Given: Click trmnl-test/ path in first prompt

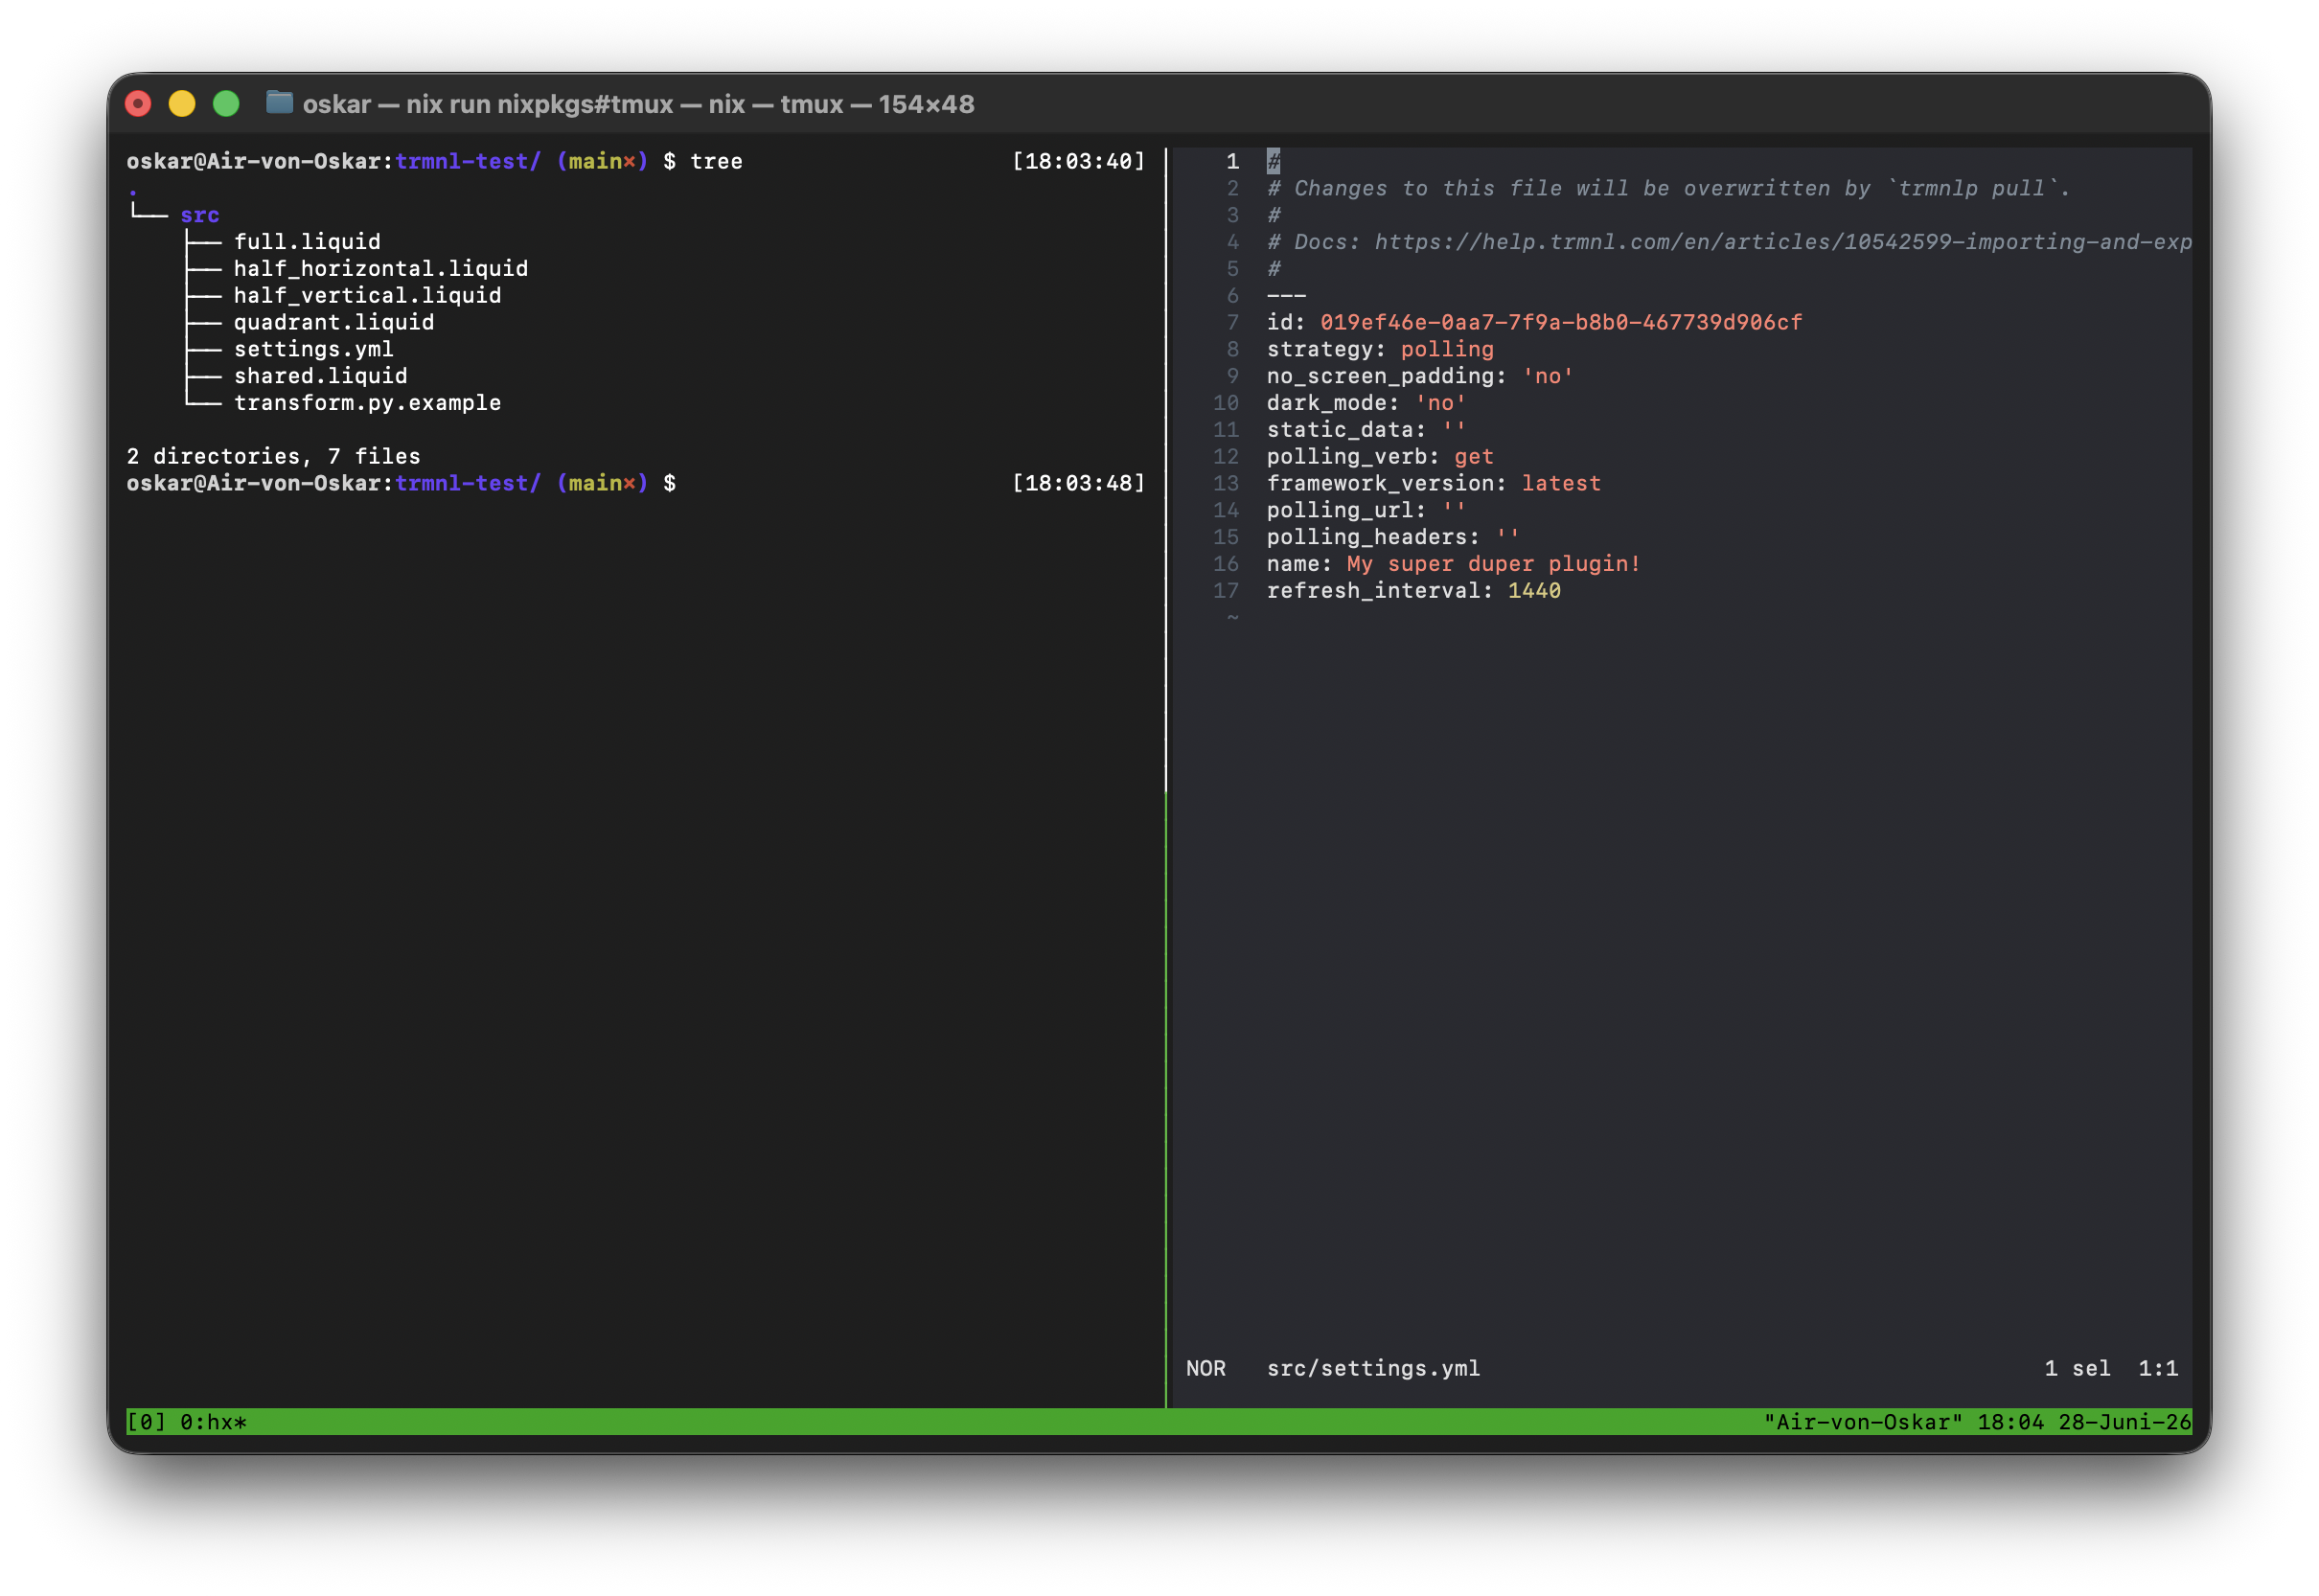Looking at the screenshot, I should (468, 162).
